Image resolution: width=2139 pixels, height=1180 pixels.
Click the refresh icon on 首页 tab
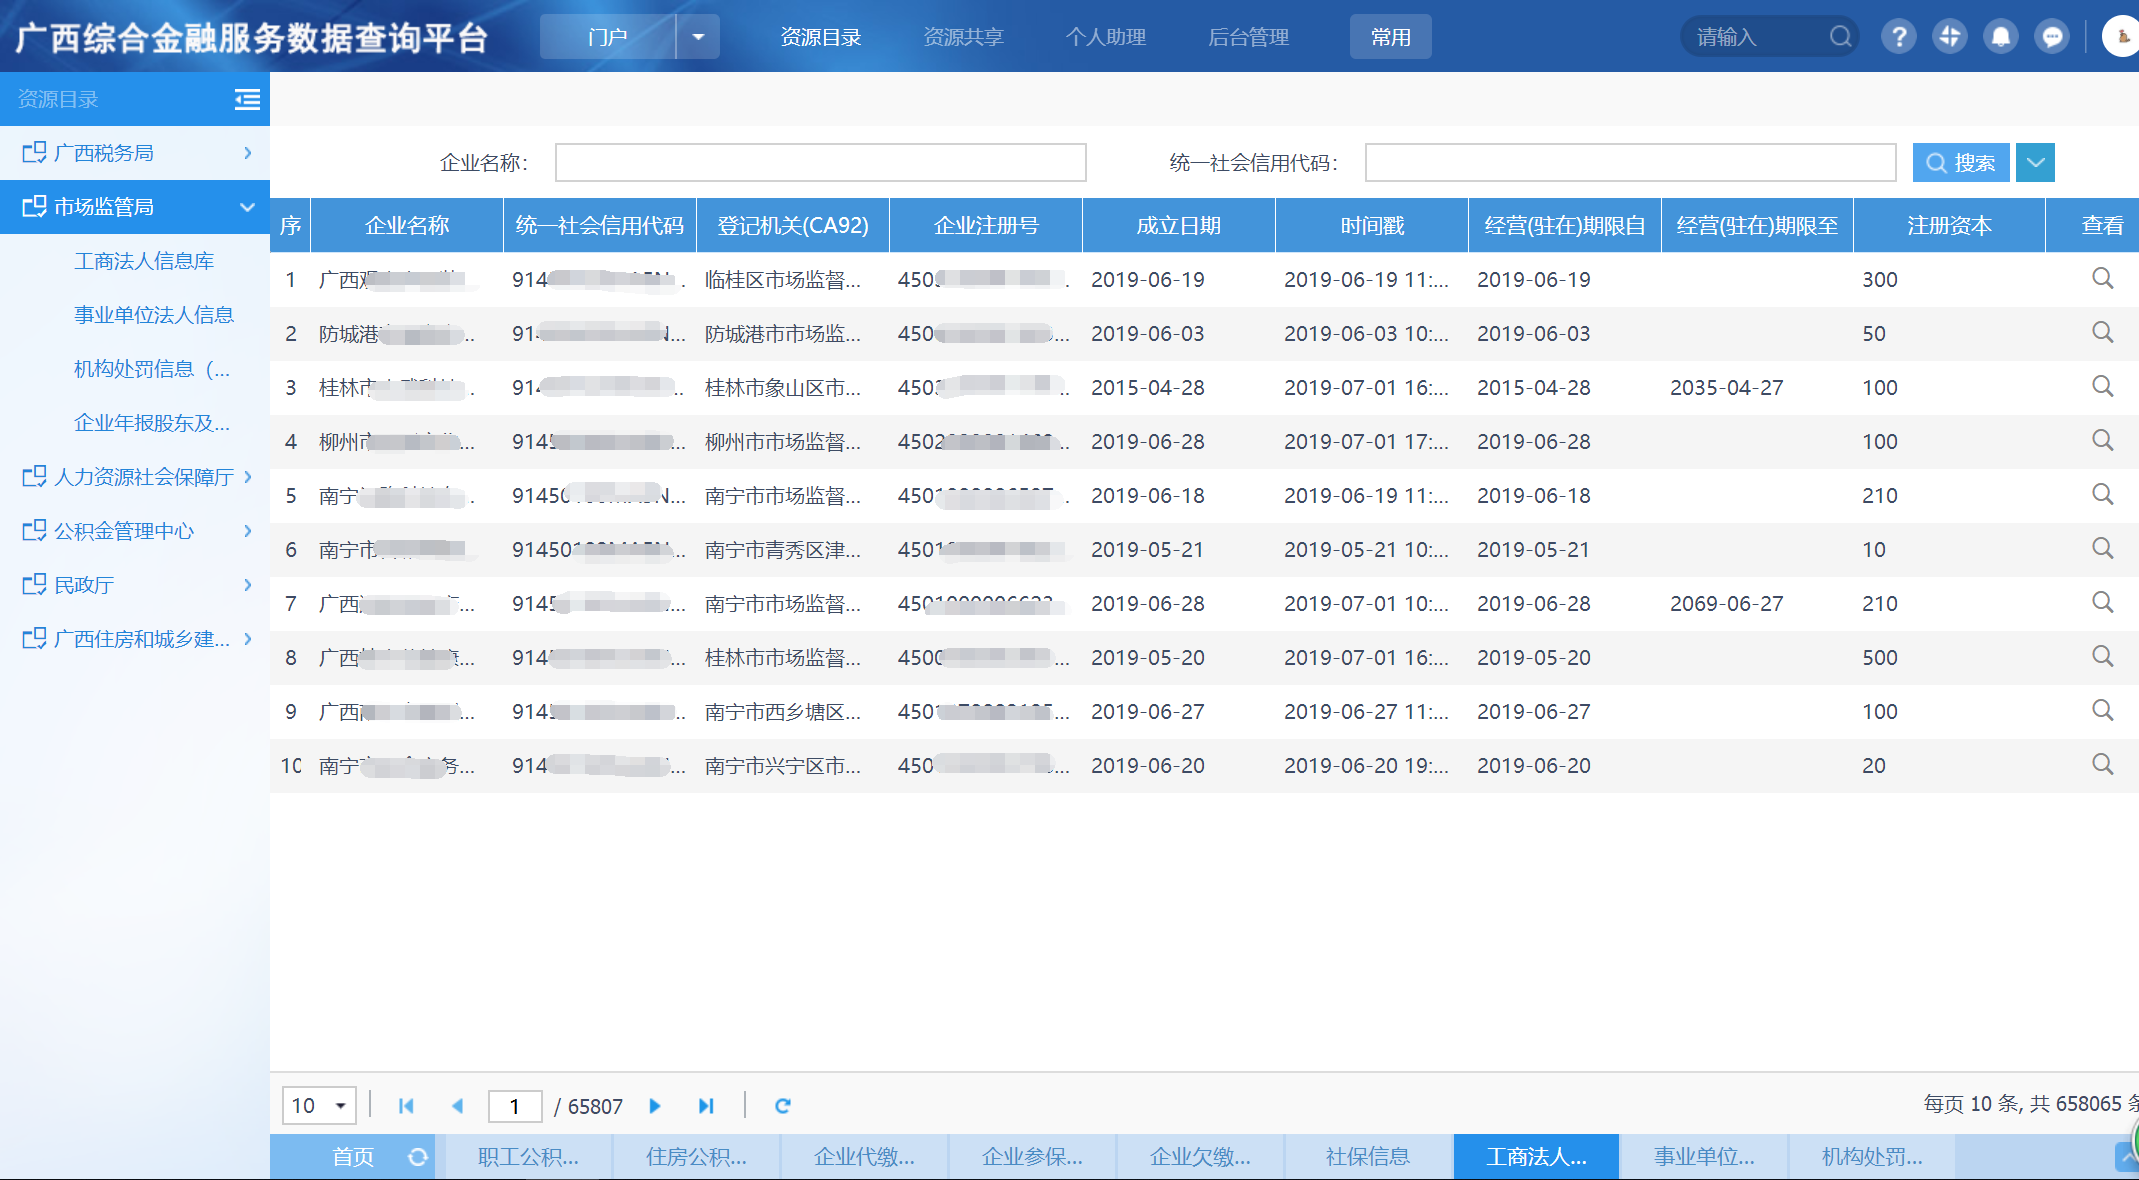coord(418,1157)
